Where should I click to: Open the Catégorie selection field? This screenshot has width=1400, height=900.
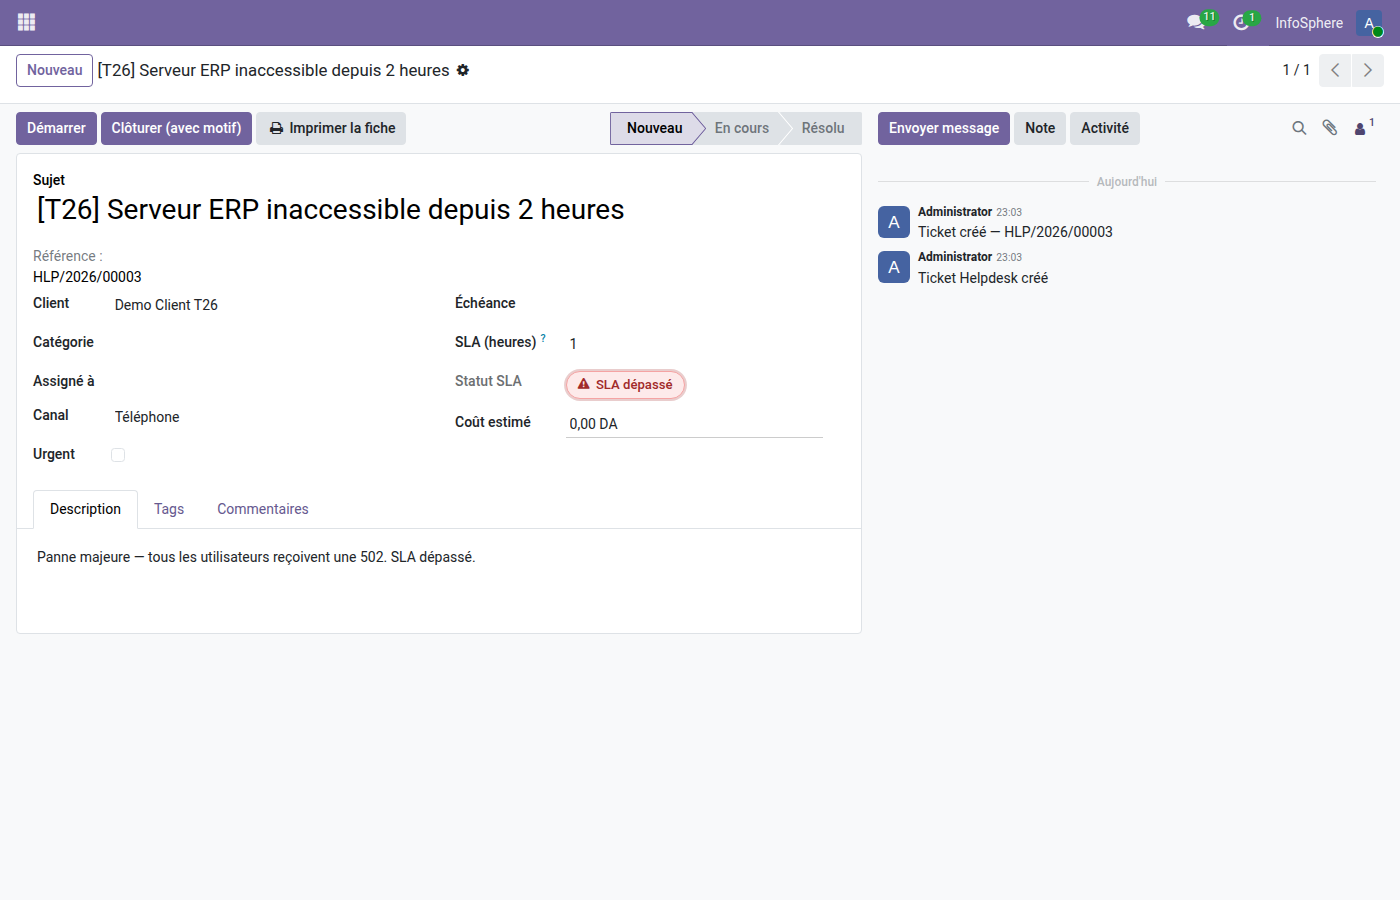click(x=200, y=342)
